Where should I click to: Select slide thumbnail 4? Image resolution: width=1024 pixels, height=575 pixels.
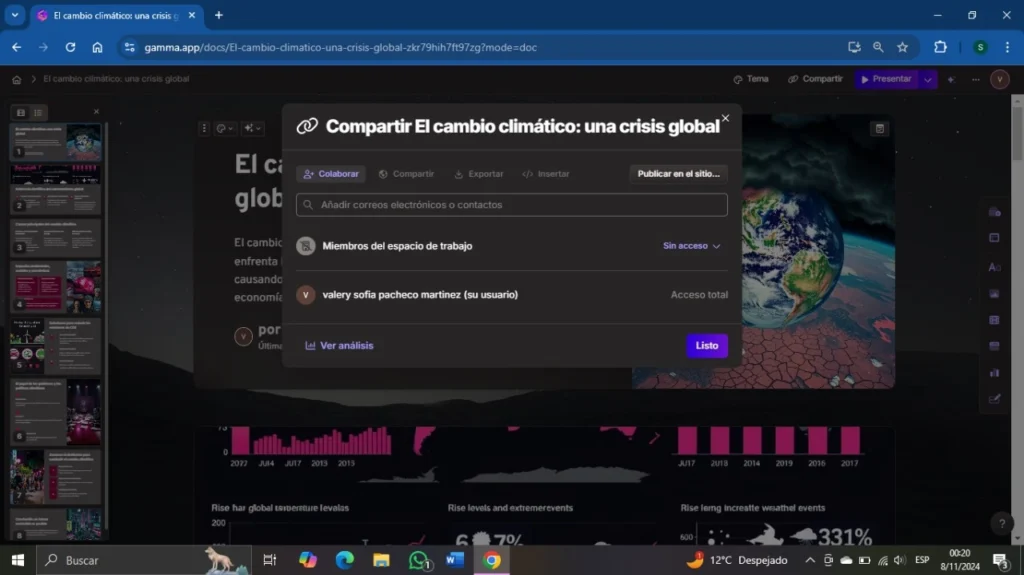pyautogui.click(x=56, y=286)
